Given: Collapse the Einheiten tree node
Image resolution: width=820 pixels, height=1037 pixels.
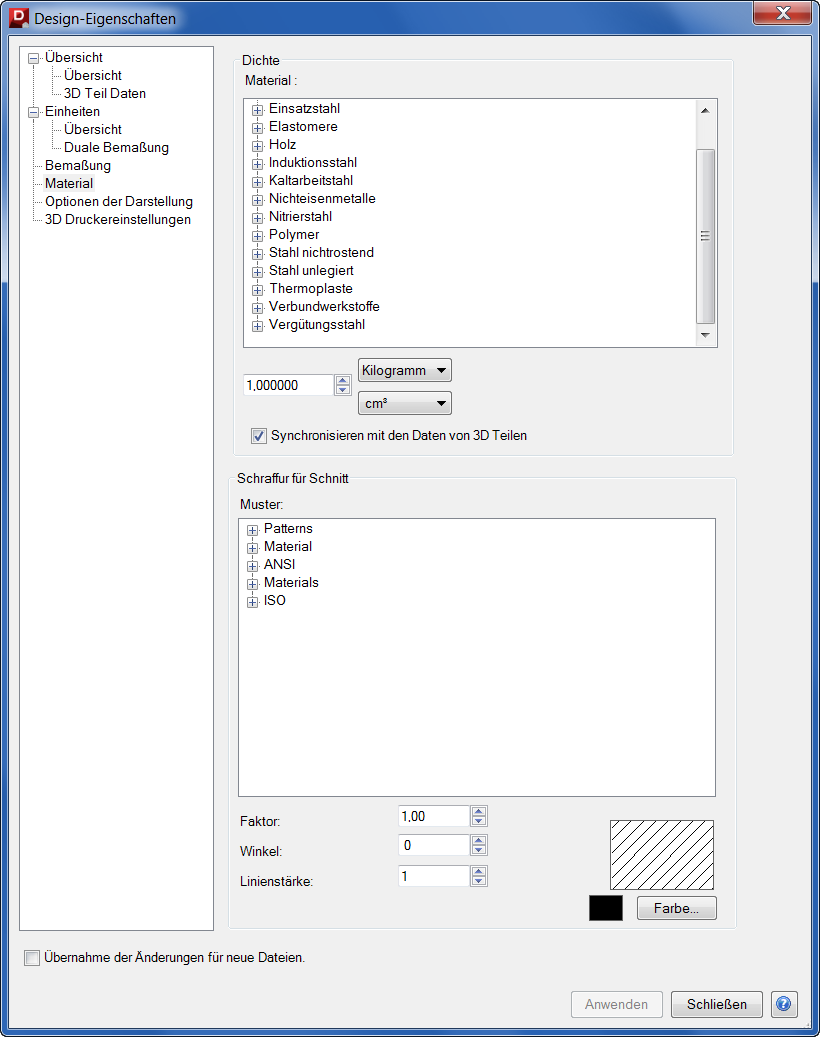Looking at the screenshot, I should click(x=33, y=112).
